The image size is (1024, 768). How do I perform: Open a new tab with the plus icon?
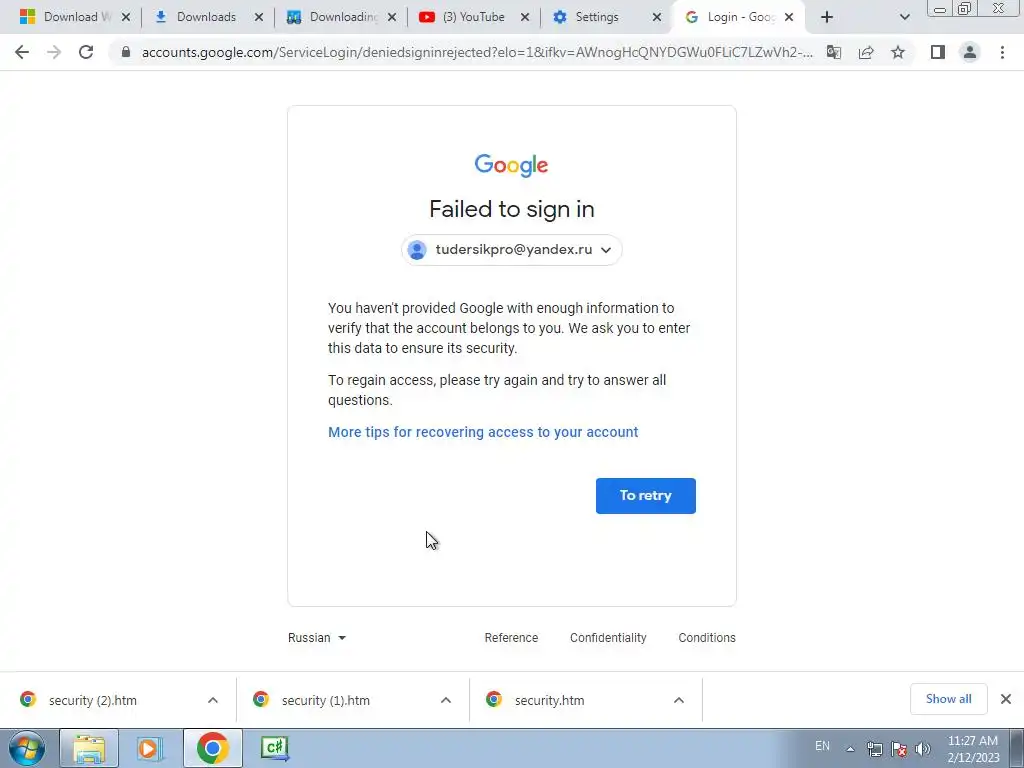pos(827,17)
